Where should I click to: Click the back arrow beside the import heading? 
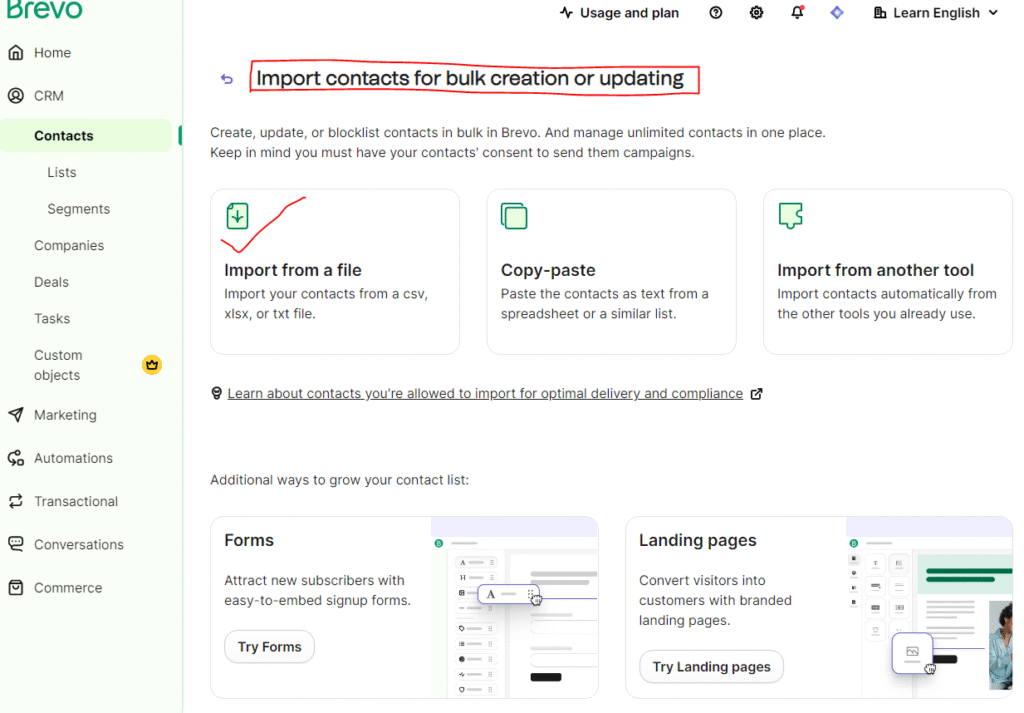click(227, 79)
